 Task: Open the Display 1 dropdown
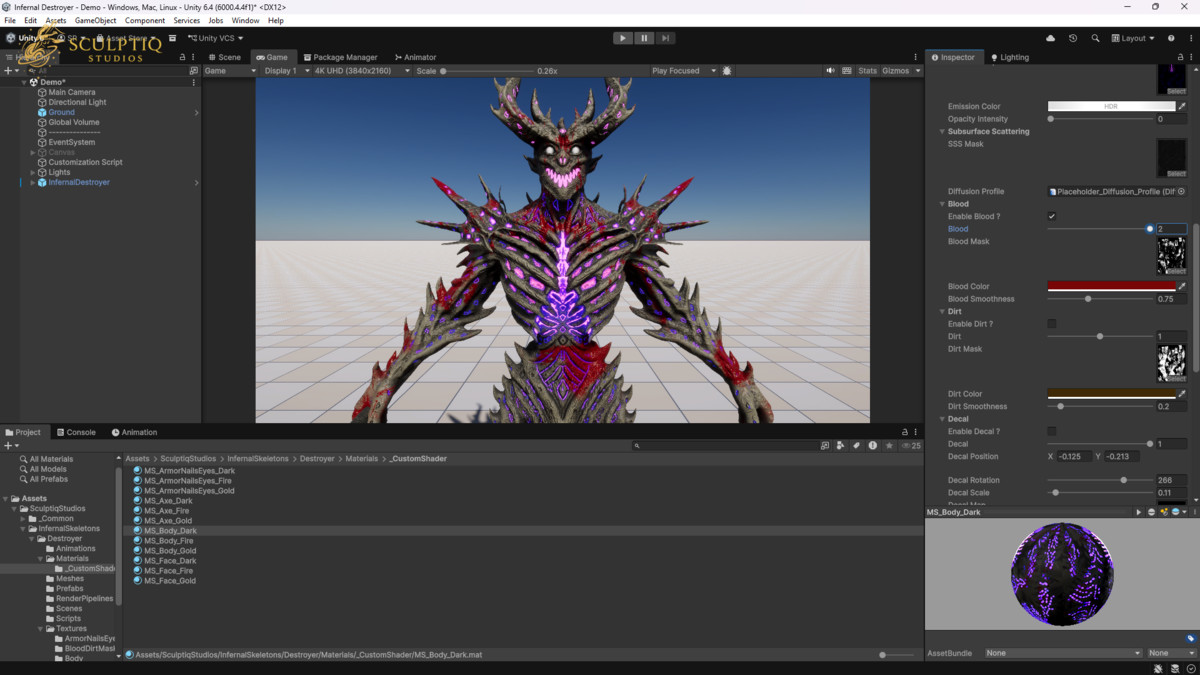click(286, 71)
